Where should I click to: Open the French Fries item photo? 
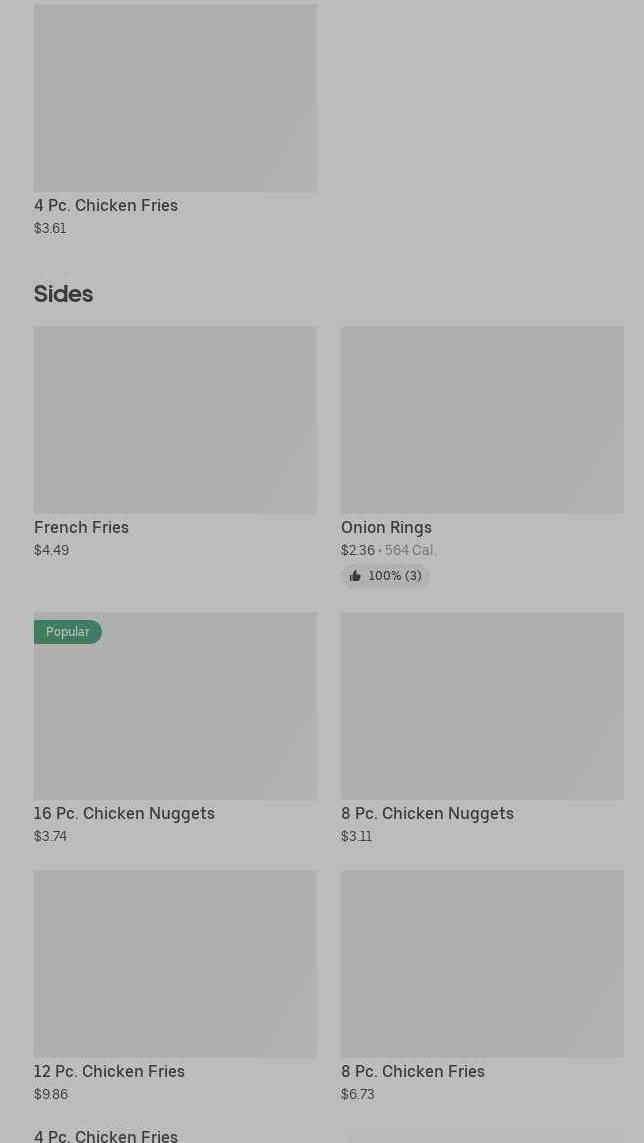point(175,419)
